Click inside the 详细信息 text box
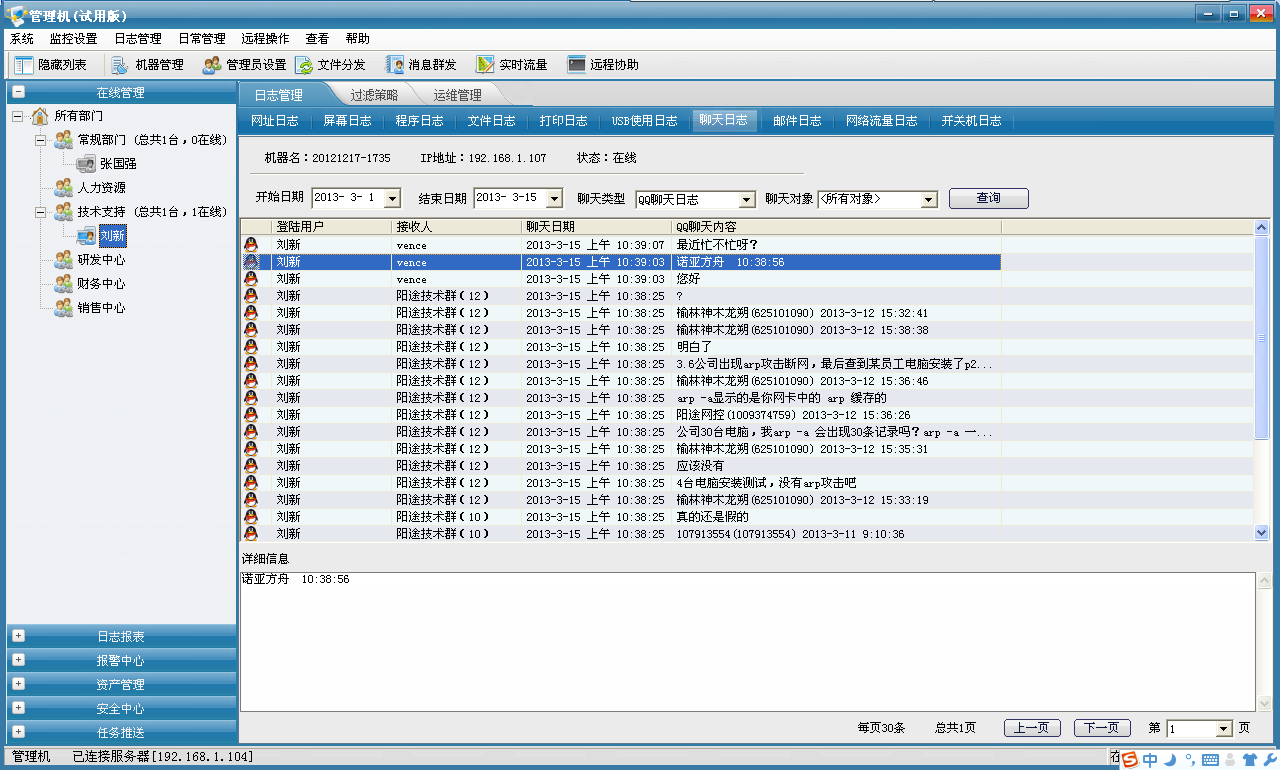Image resolution: width=1280 pixels, height=770 pixels. pos(747,641)
